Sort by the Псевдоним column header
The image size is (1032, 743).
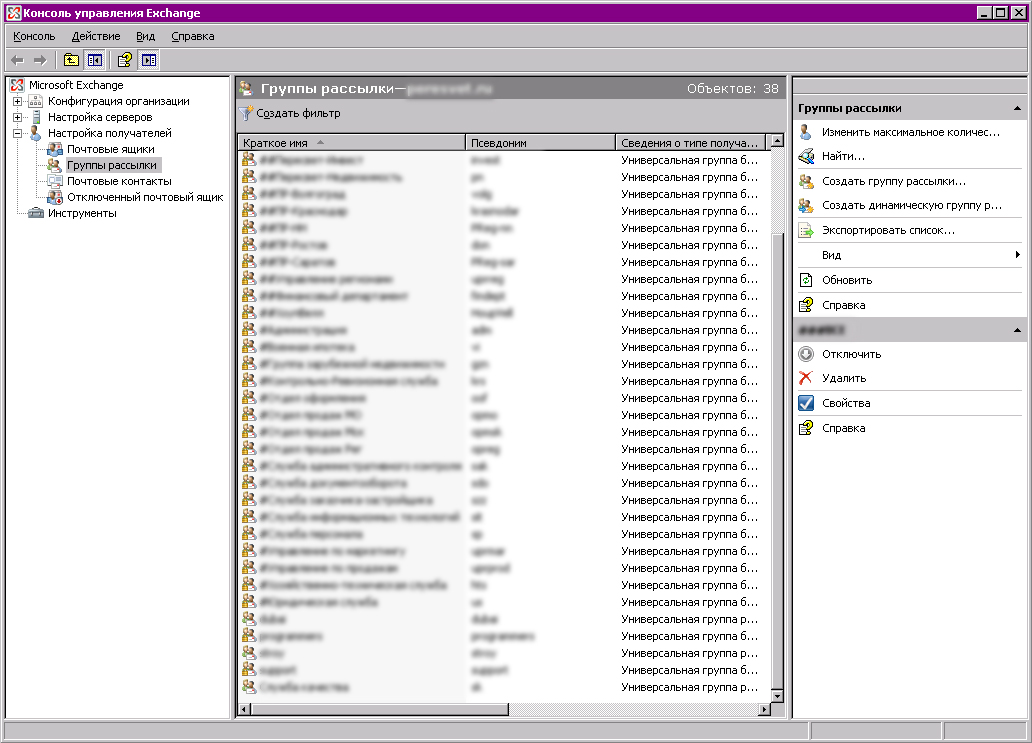coord(540,143)
